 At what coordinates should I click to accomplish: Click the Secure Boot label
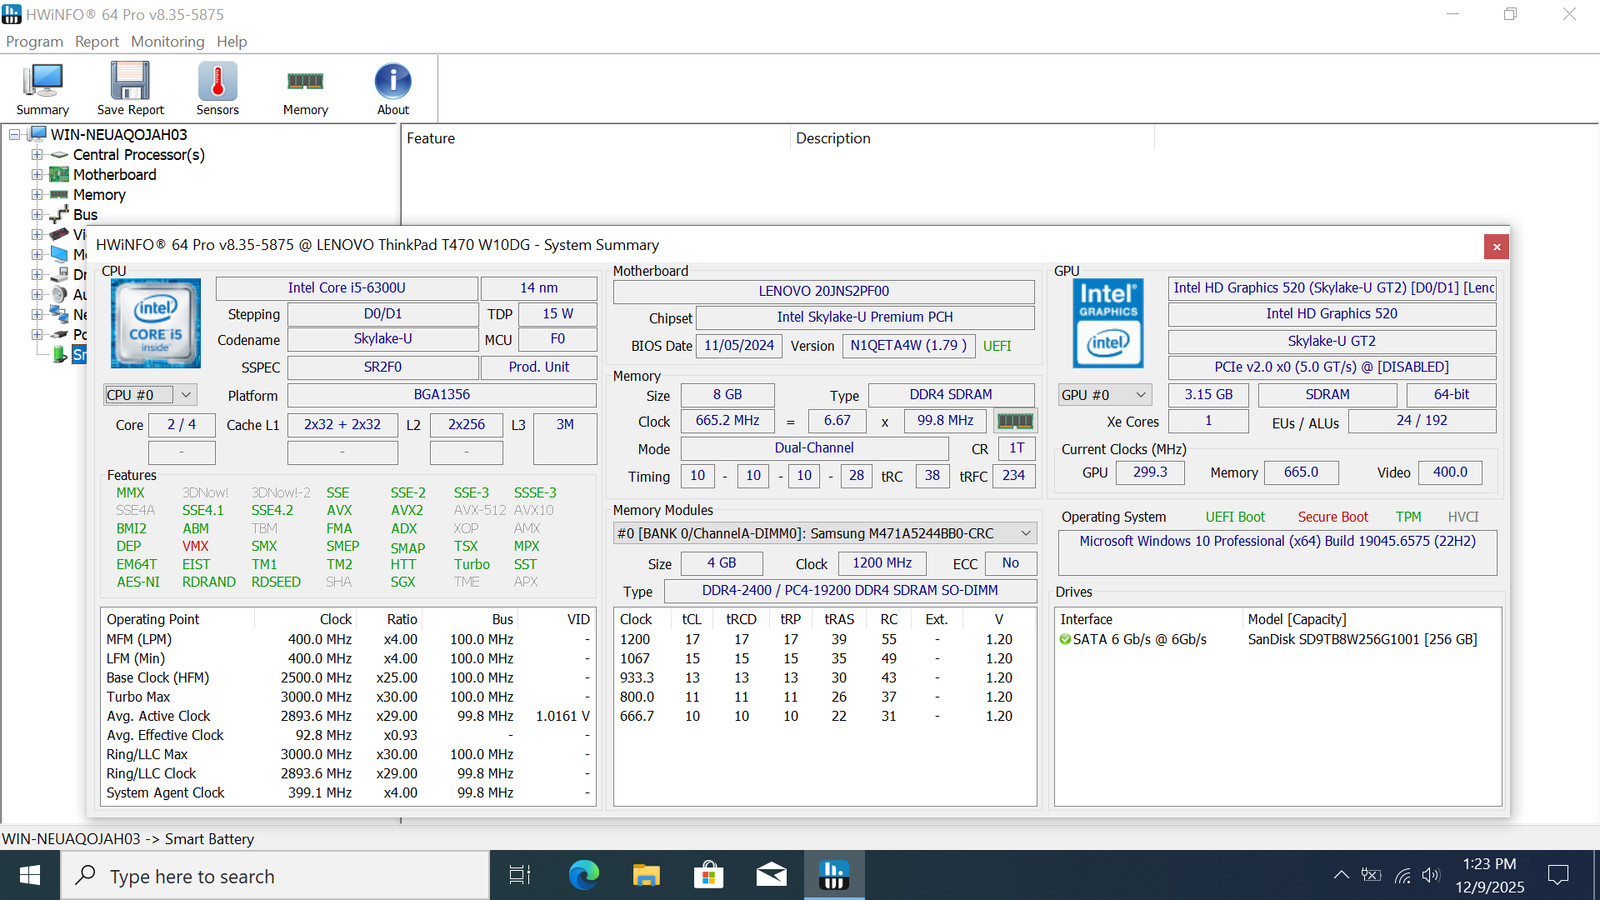point(1333,517)
